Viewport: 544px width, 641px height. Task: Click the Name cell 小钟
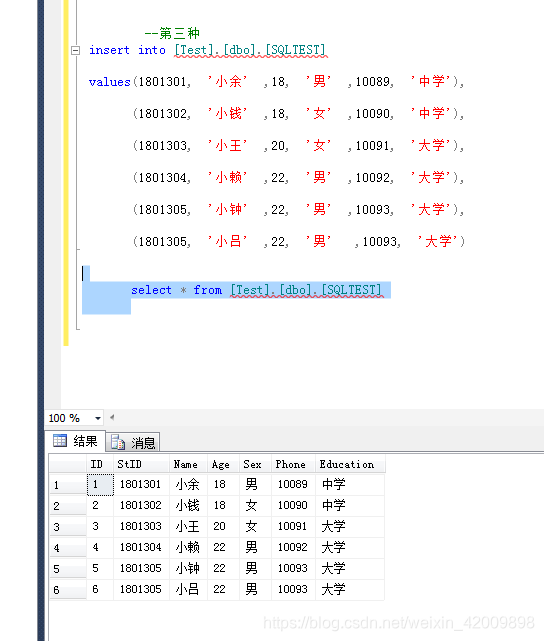coord(188,569)
